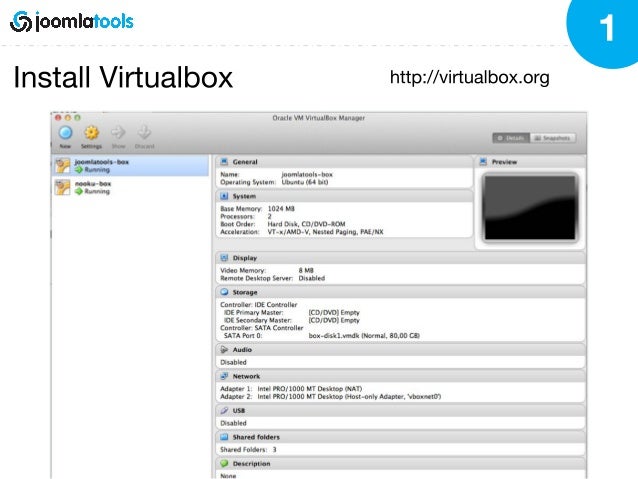Click the running arrow under nooku-box
Image resolution: width=638 pixels, height=479 pixels.
coord(79,191)
